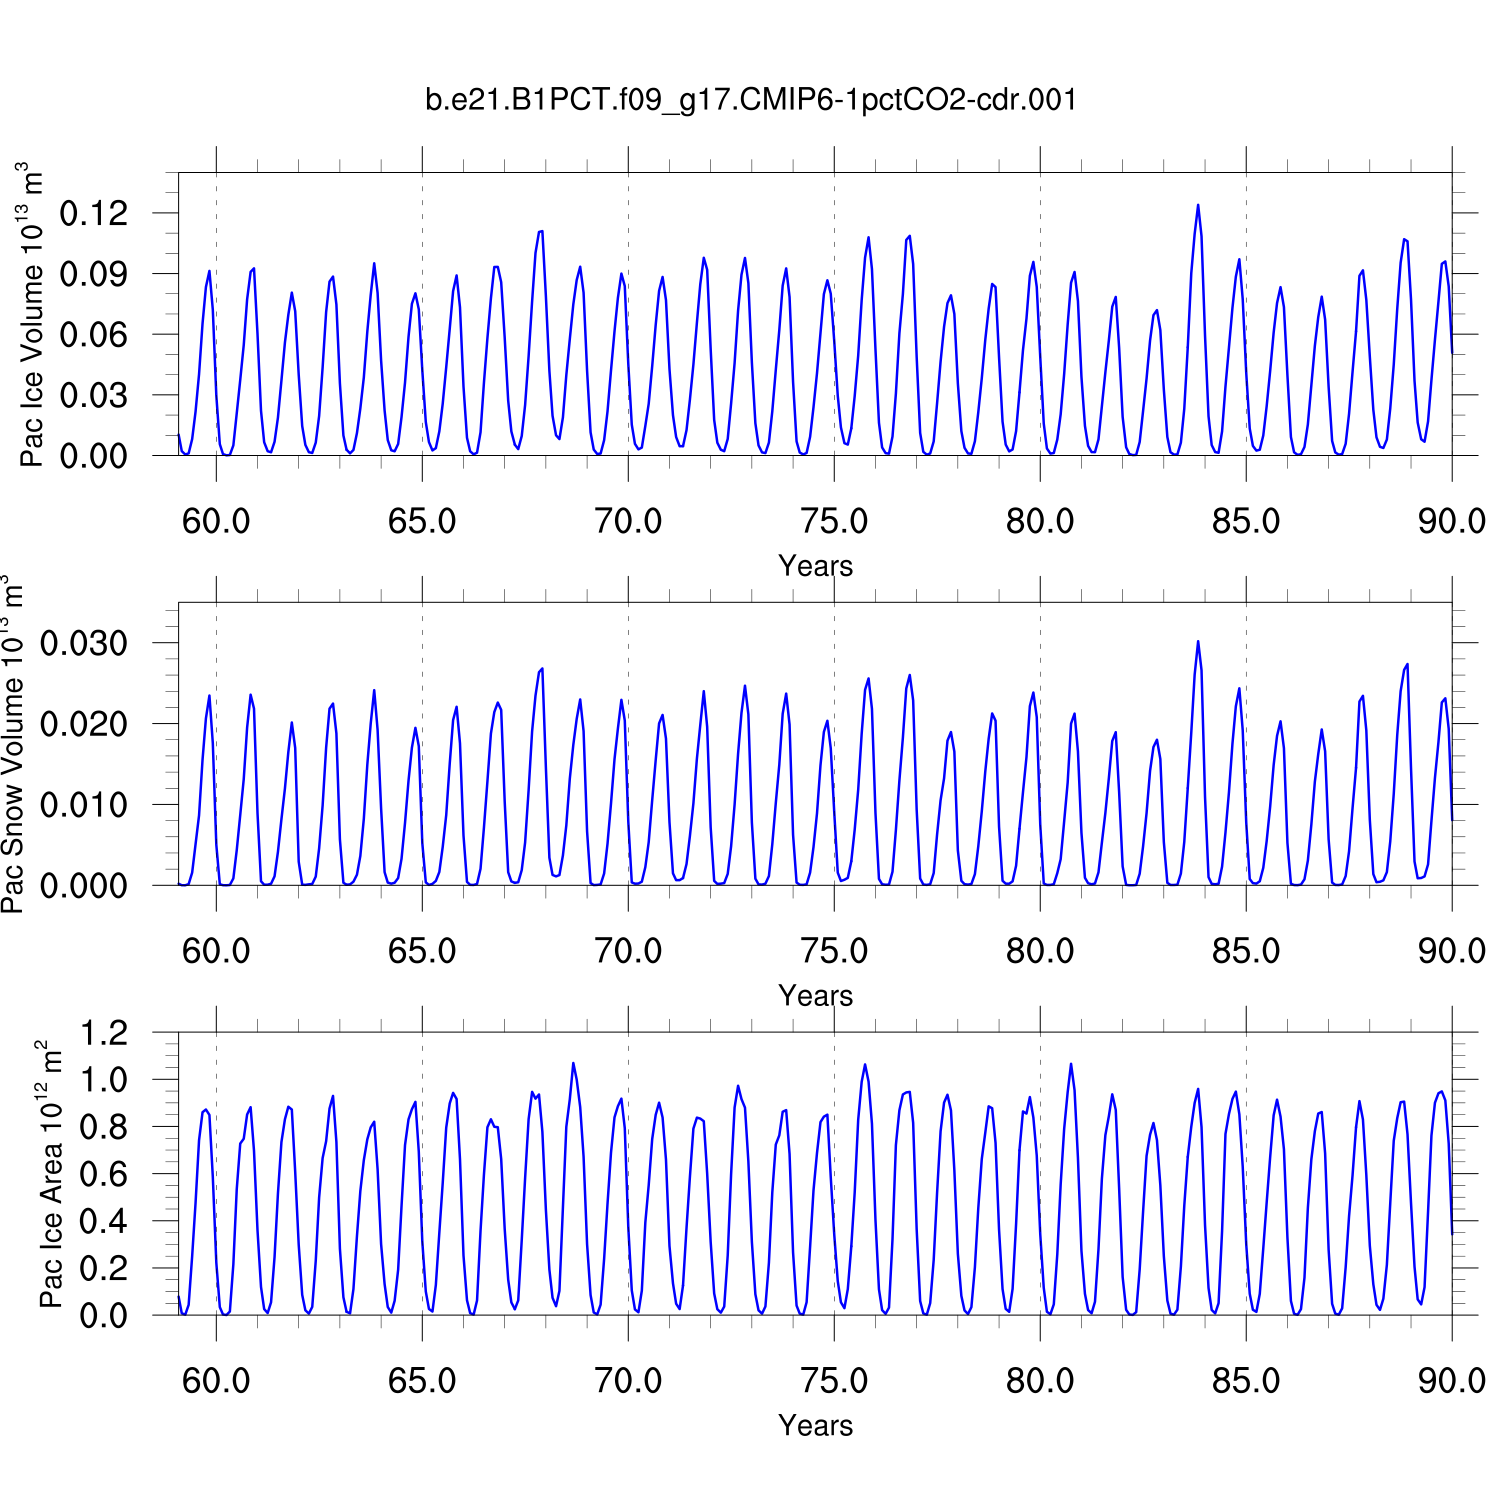Click the 0.010 tick label on snow volume axis
1500x1500 pixels.
pyautogui.click(x=84, y=805)
